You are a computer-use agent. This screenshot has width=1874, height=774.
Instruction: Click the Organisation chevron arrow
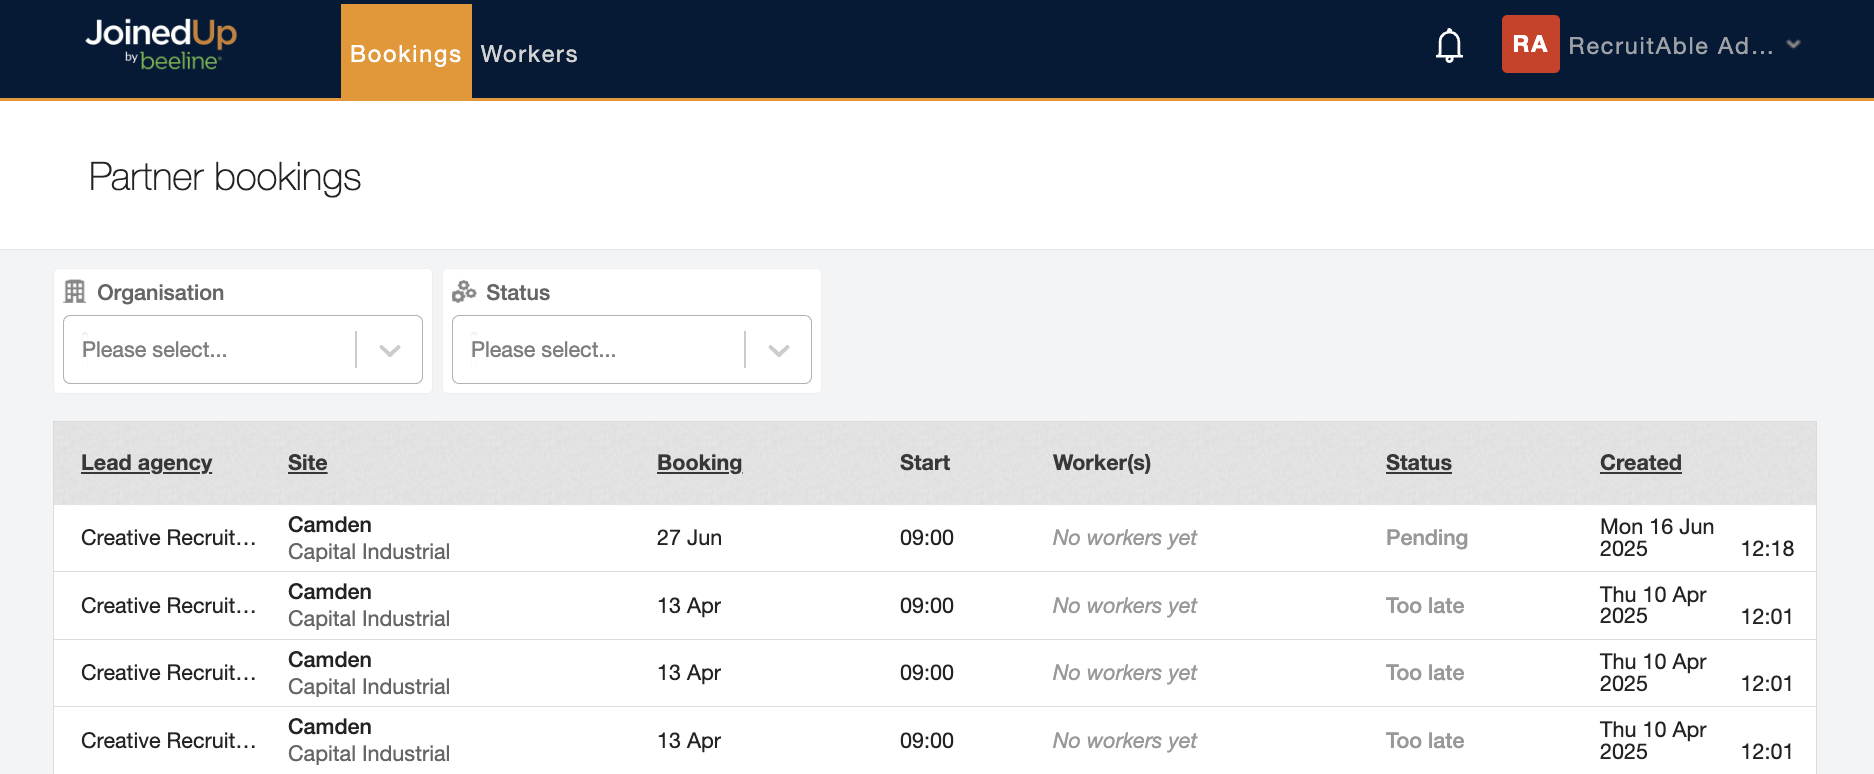coord(390,350)
